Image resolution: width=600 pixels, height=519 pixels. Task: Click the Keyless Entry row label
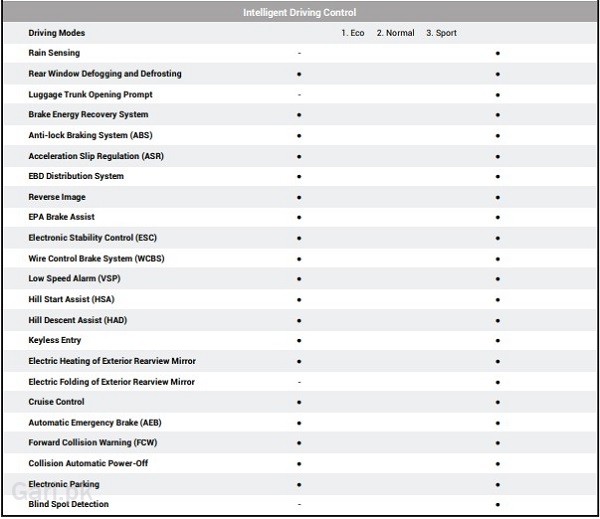(55, 340)
